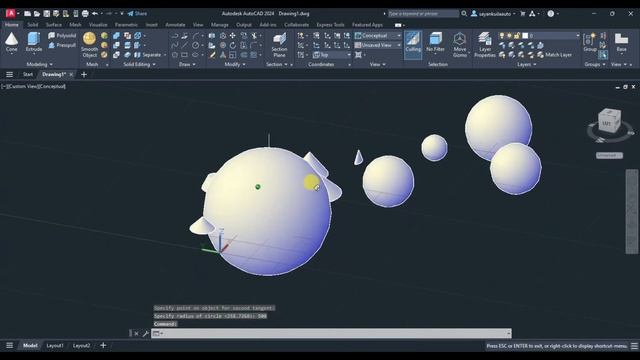The width and height of the screenshot is (640, 360).
Task: Close the command line panel
Action: tap(136, 333)
